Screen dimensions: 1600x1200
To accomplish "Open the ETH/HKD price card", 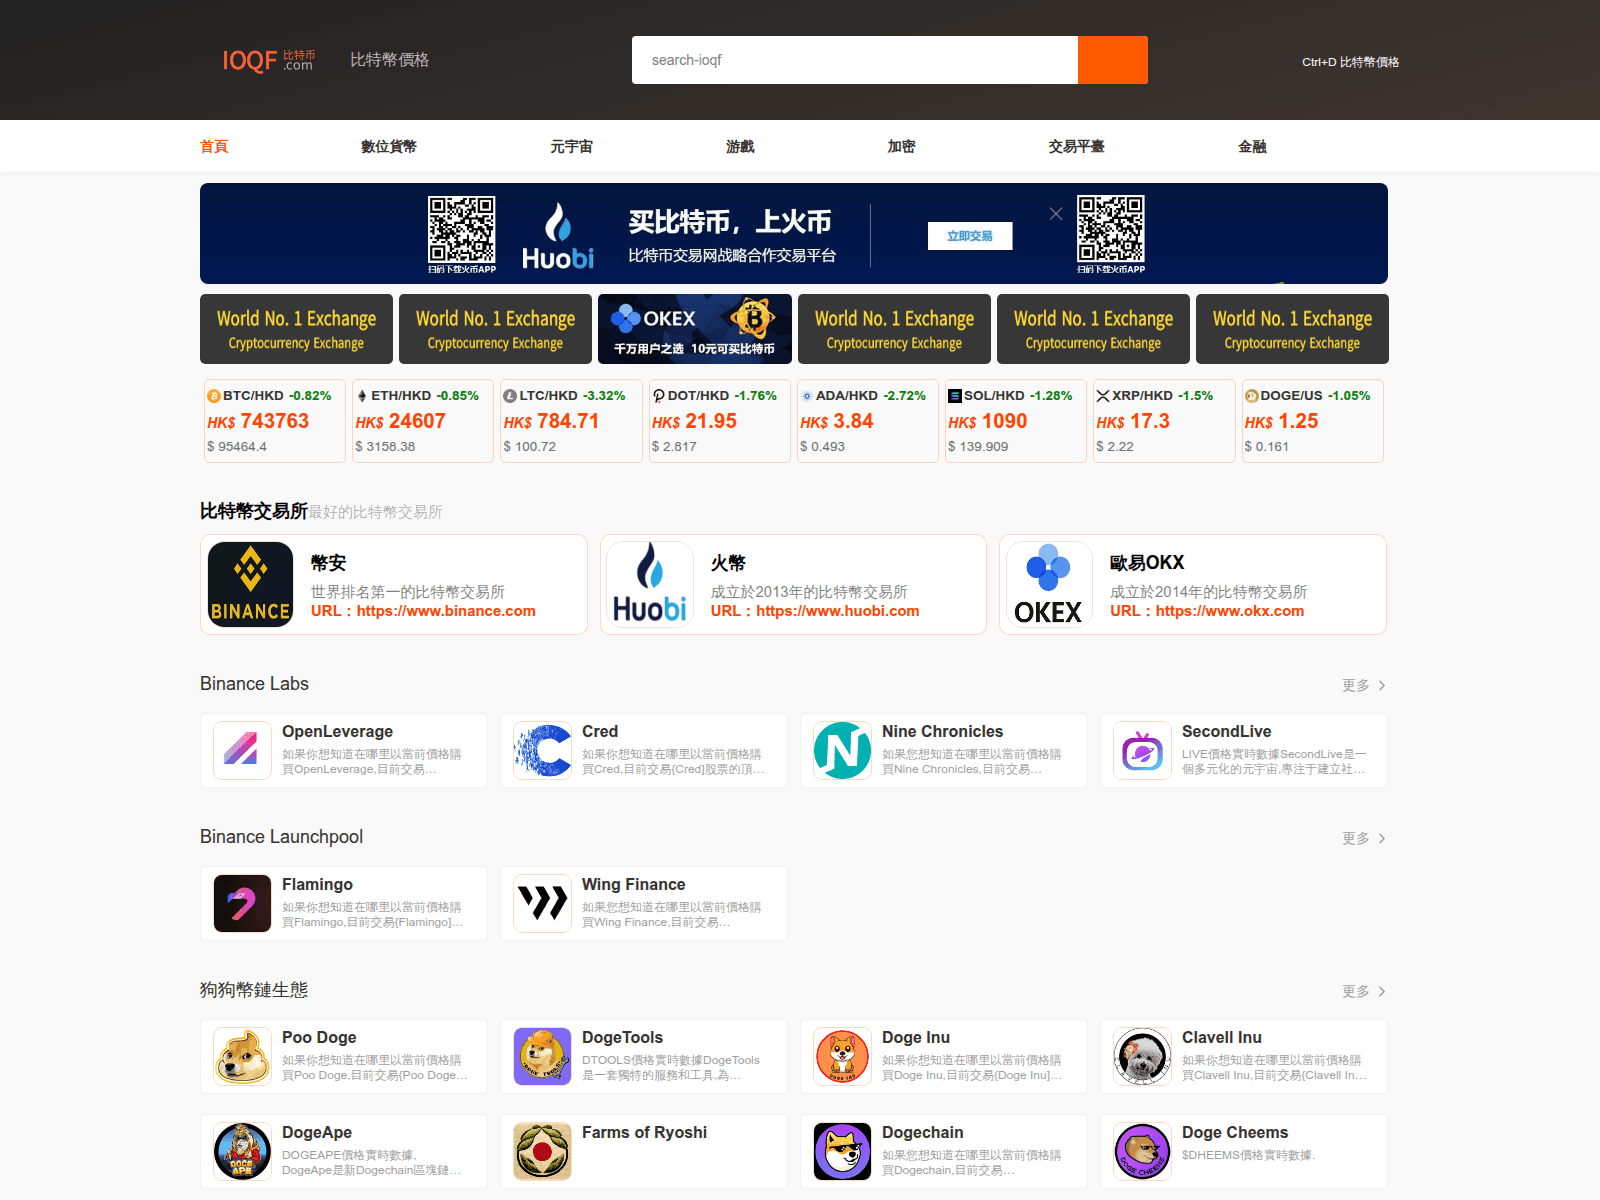I will click(x=423, y=421).
